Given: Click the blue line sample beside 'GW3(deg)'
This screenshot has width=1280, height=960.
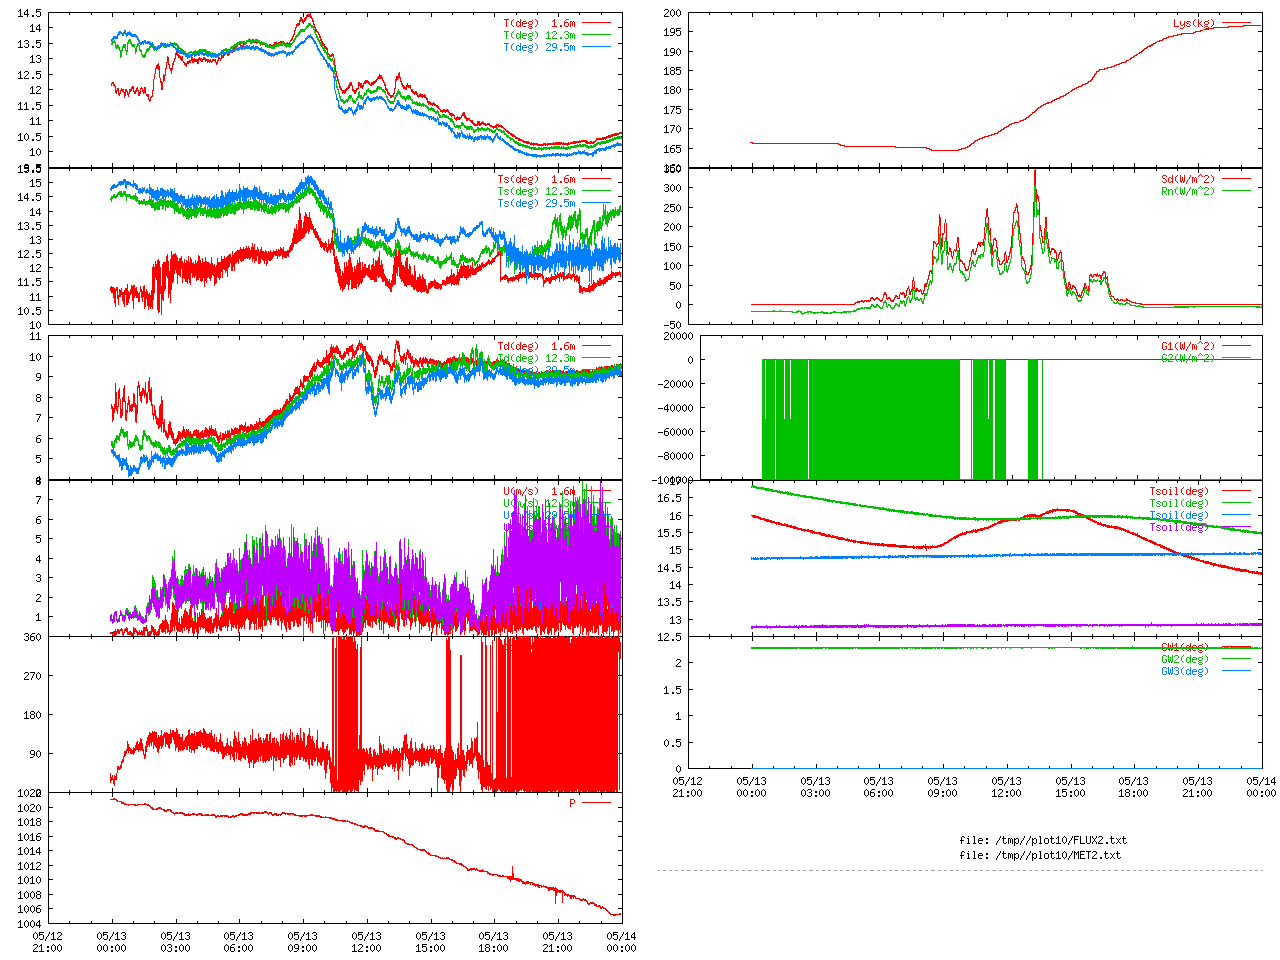Looking at the screenshot, I should [1236, 671].
